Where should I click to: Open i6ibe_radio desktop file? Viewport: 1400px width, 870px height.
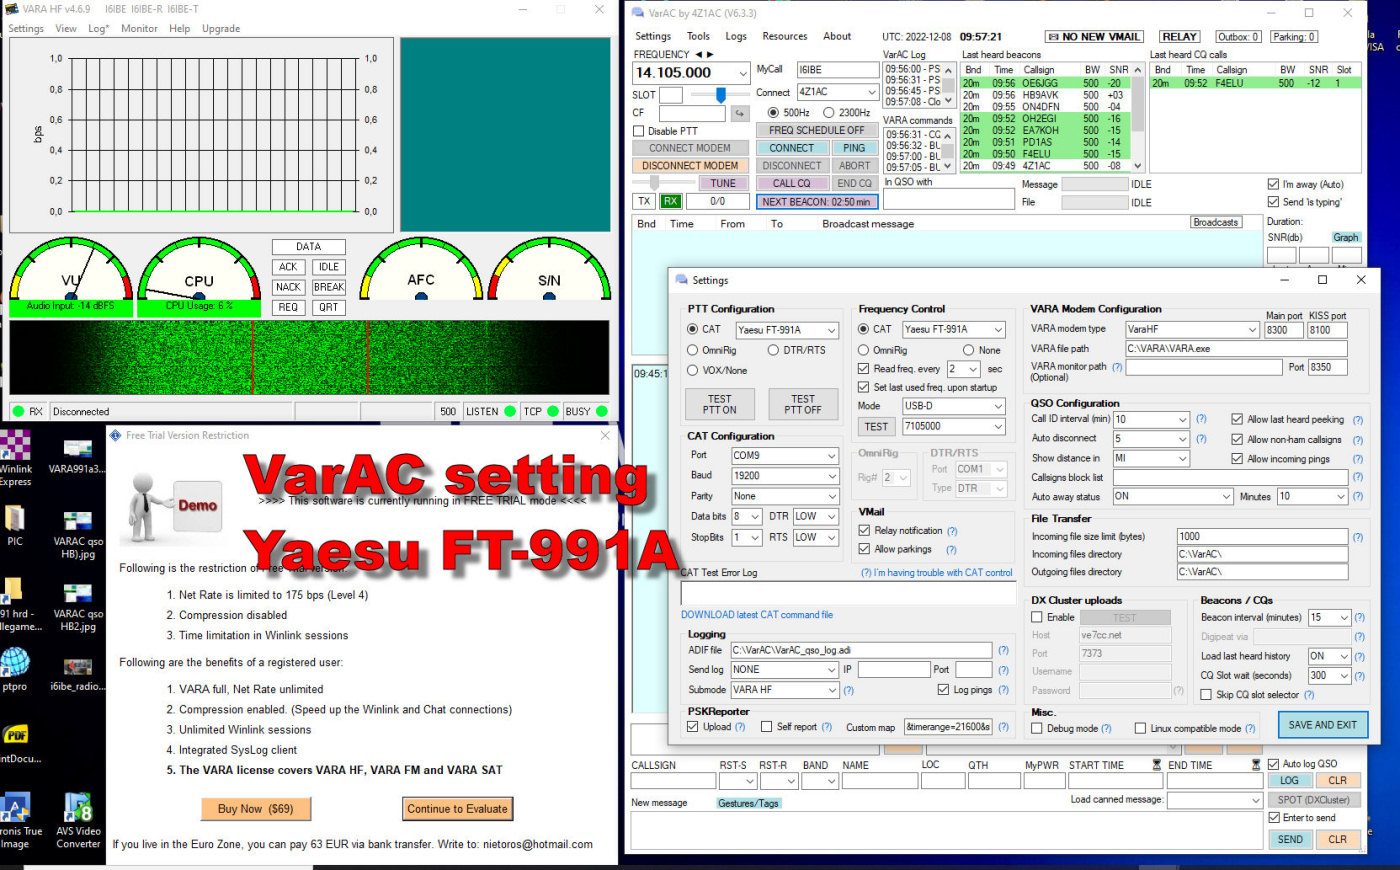point(77,674)
